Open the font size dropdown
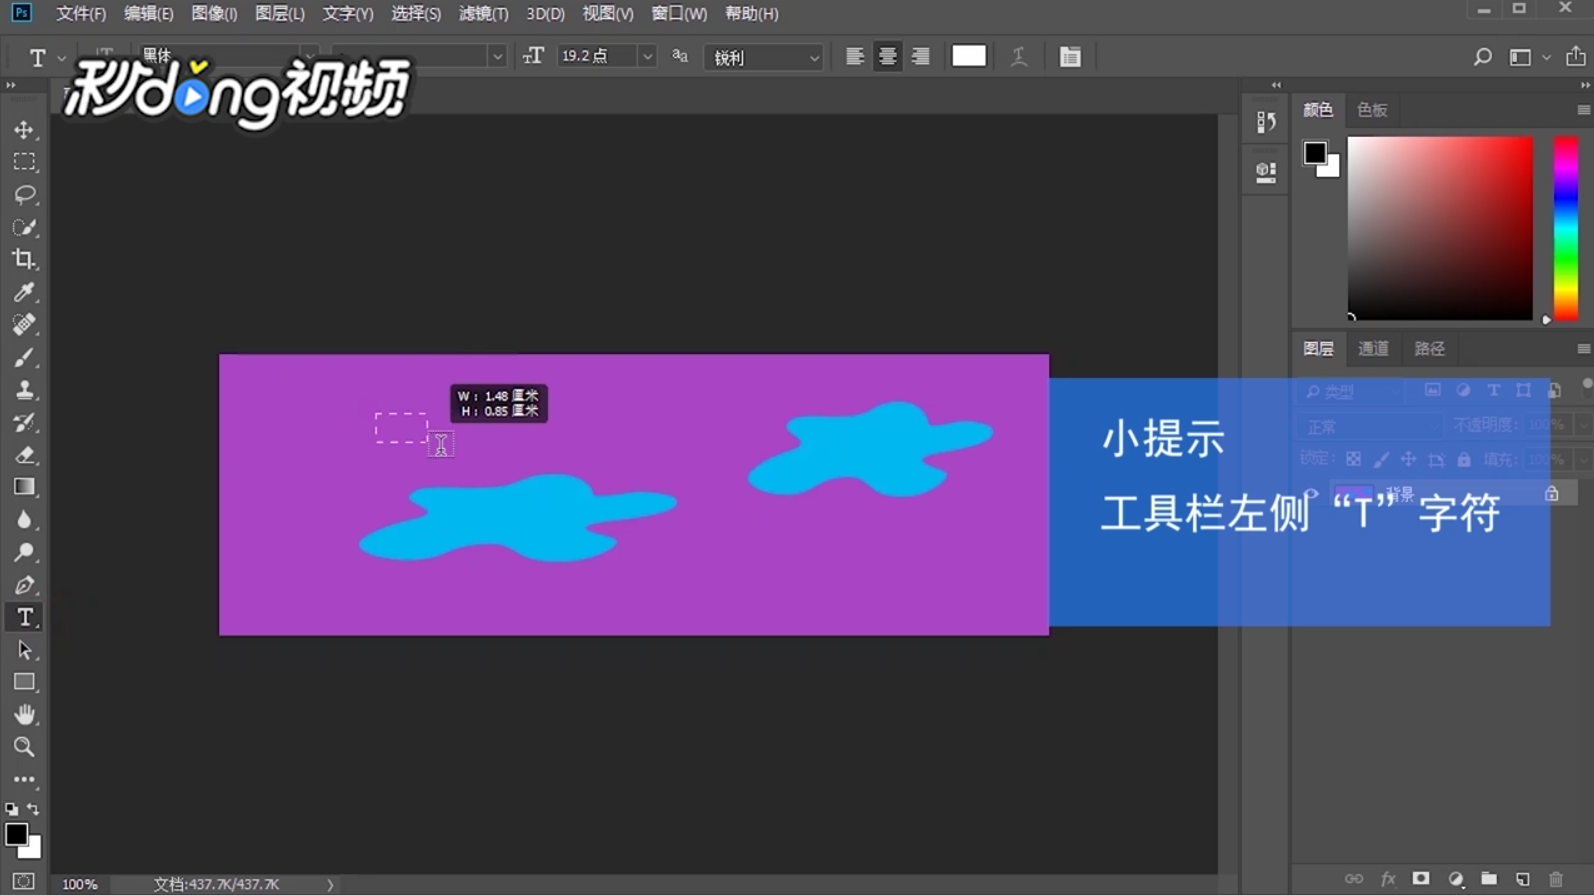Screen dimensions: 1594x895 click(647, 57)
